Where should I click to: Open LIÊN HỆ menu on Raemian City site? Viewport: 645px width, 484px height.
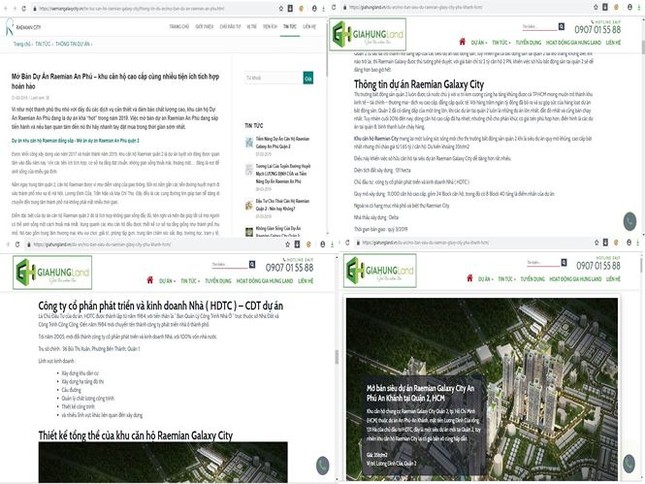click(309, 27)
